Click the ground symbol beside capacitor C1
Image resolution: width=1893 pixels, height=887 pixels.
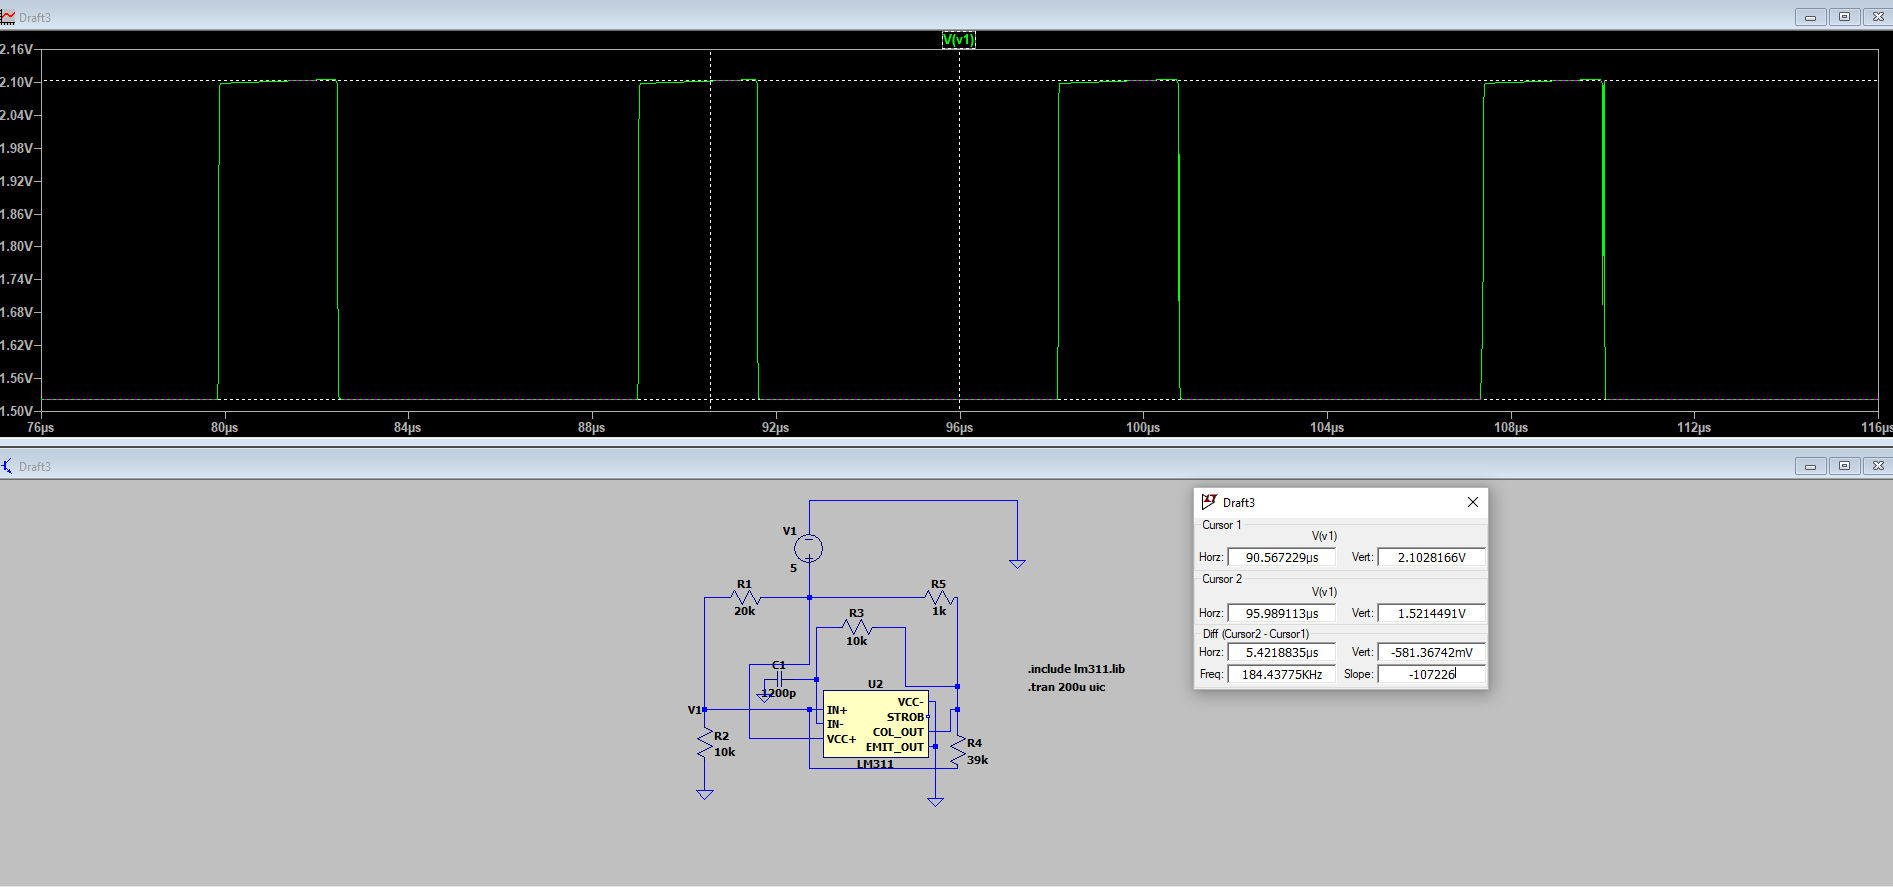point(763,697)
